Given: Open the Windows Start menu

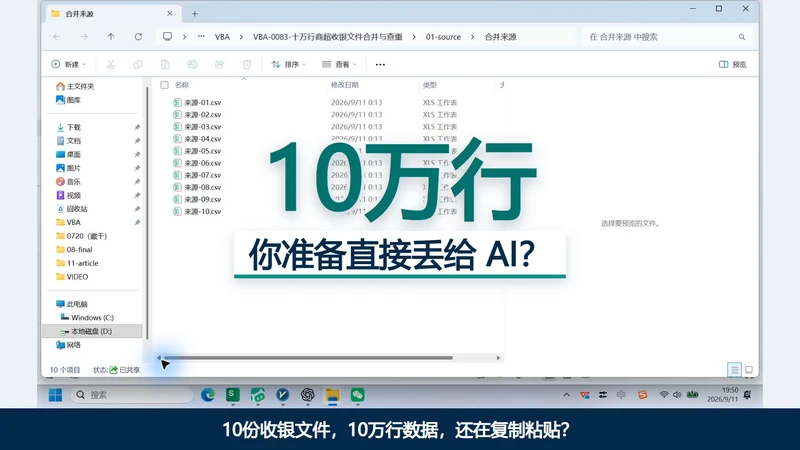Looking at the screenshot, I should (55, 395).
